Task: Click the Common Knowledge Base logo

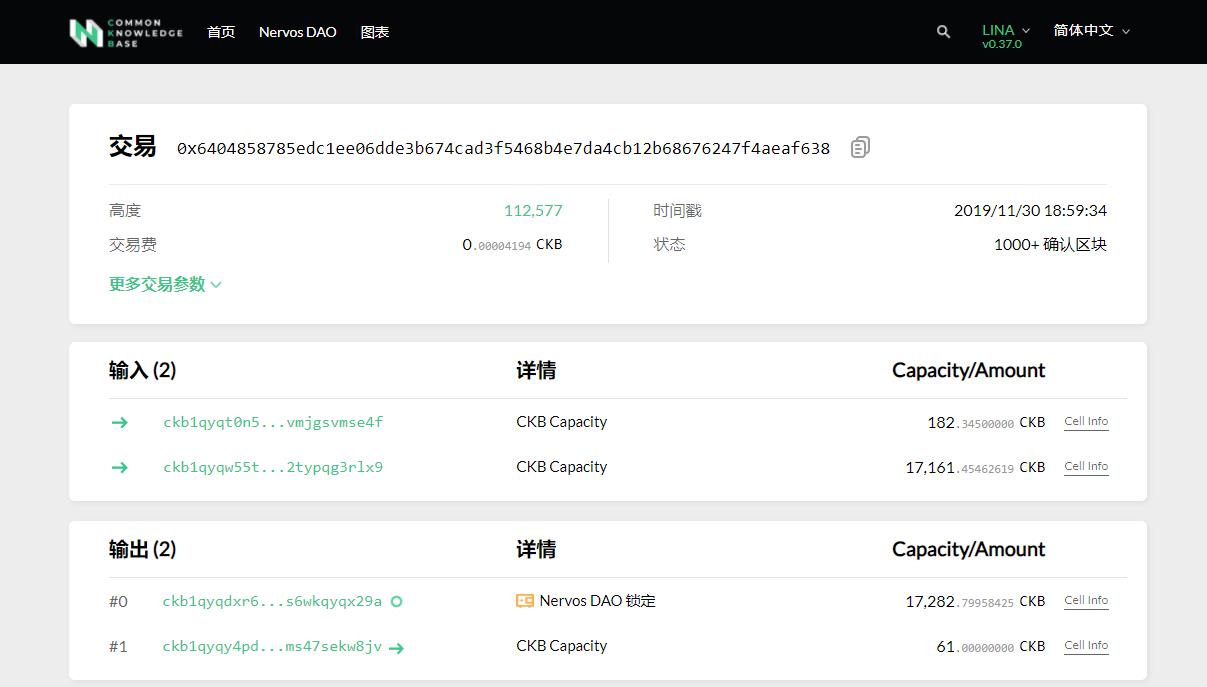Action: click(126, 32)
